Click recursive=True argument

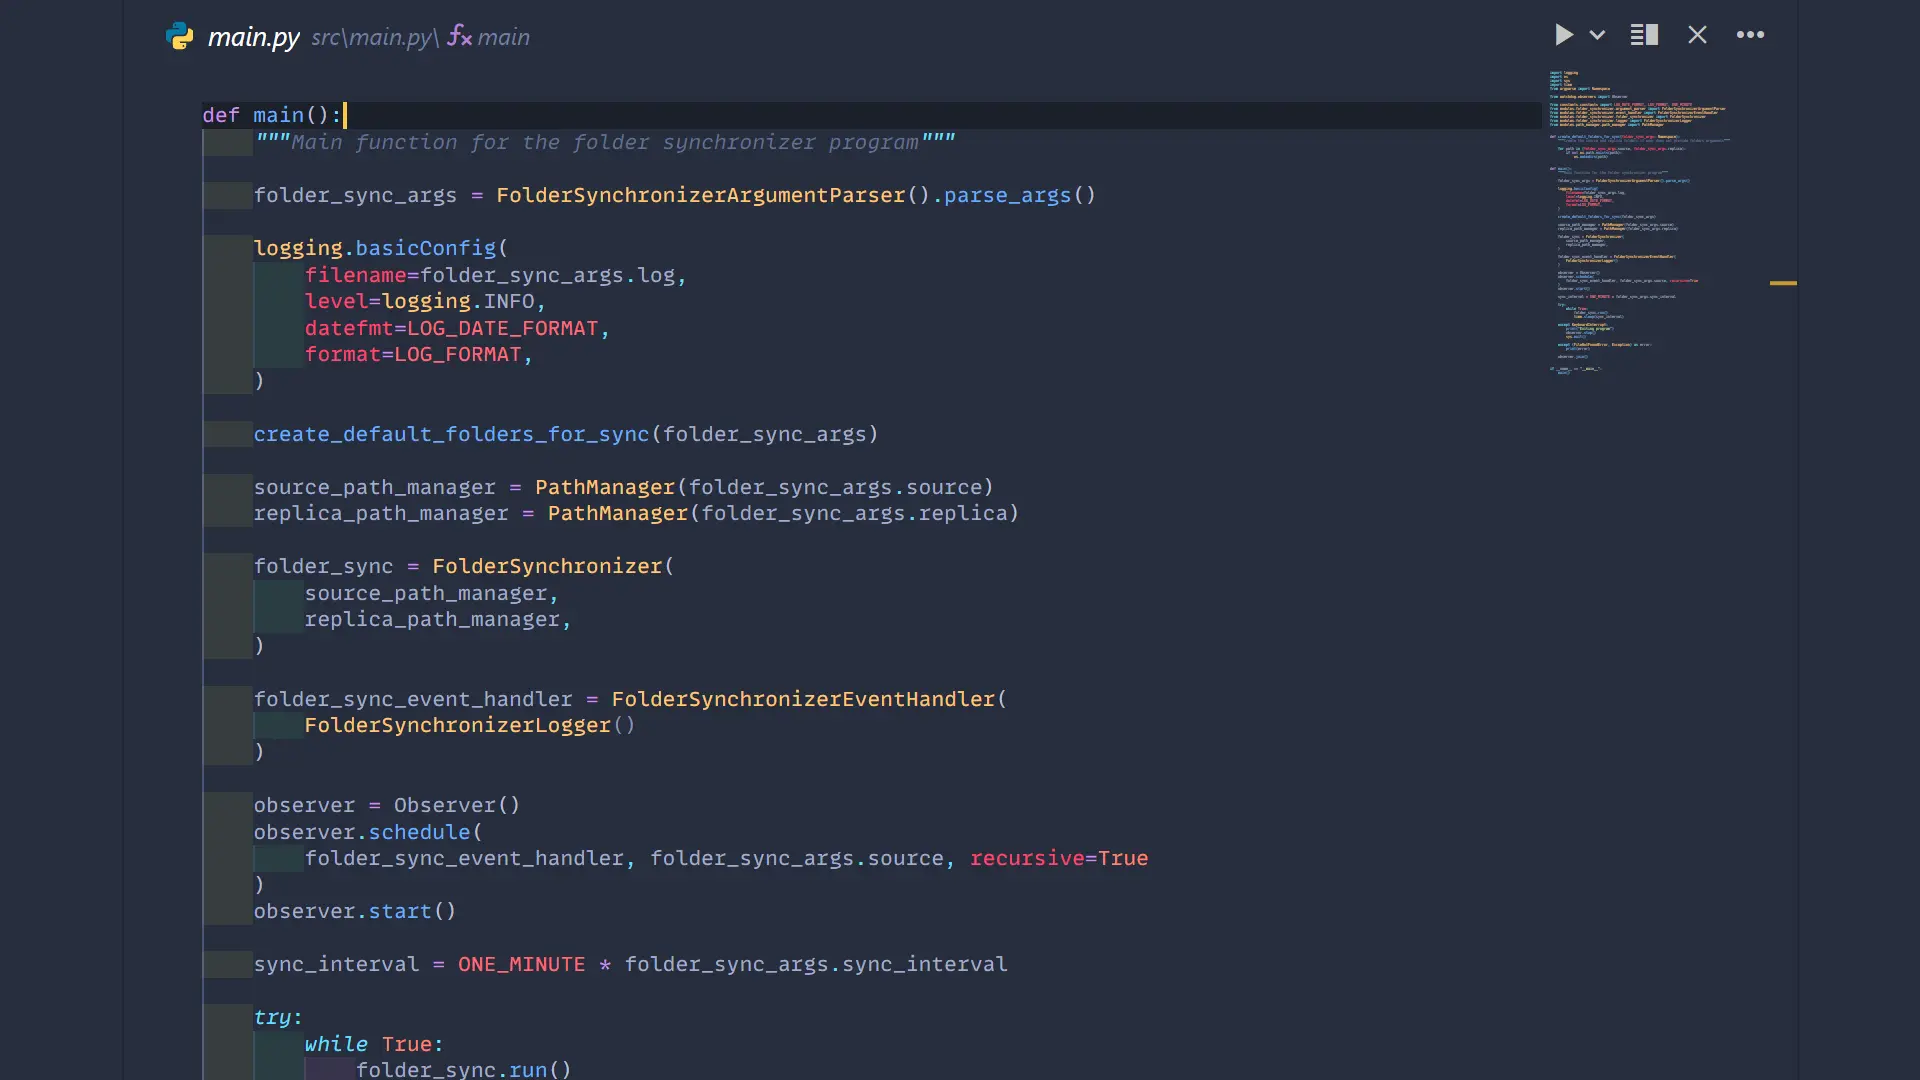click(x=1059, y=858)
